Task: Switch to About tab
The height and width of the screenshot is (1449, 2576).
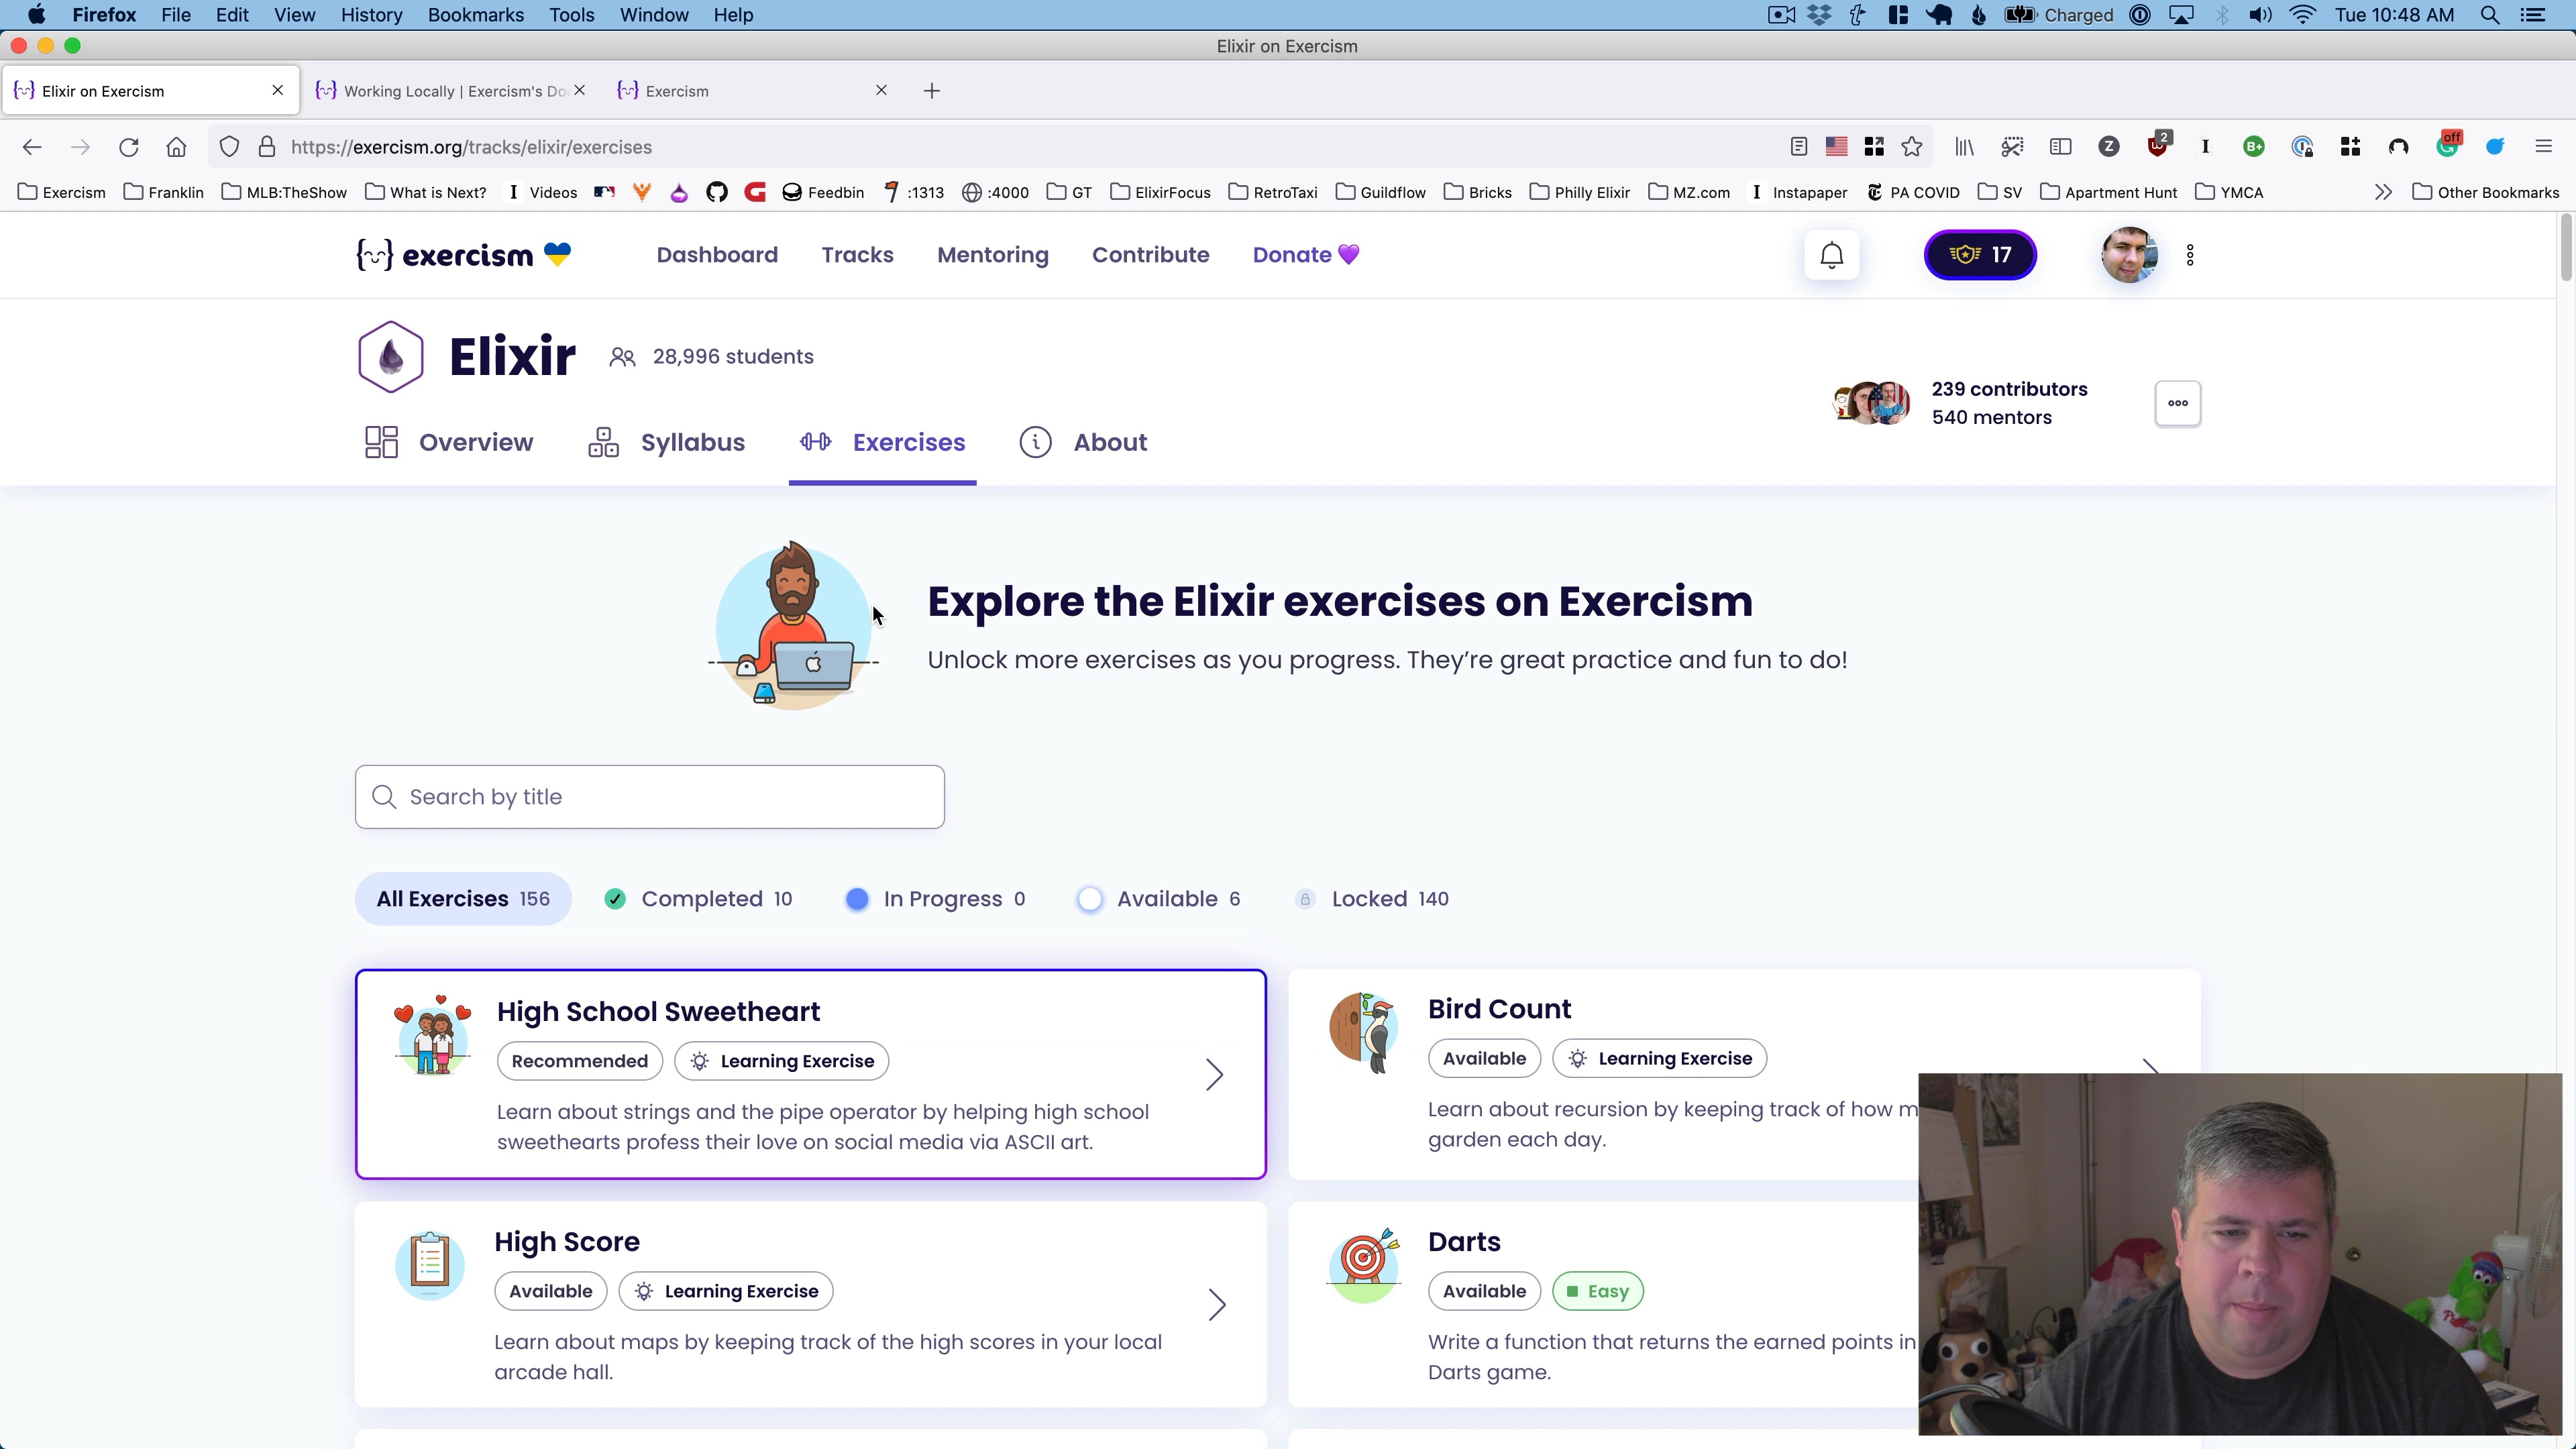Action: [x=1083, y=442]
